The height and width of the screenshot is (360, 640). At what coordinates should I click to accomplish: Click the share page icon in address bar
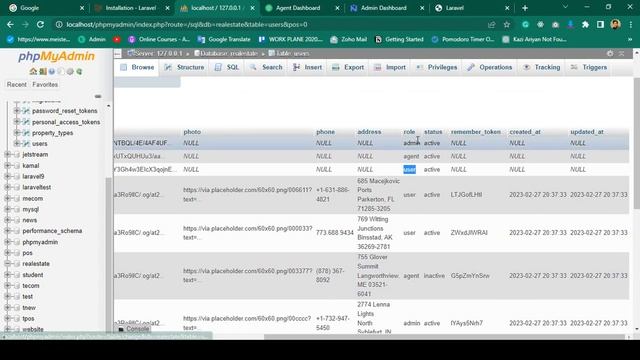491,24
